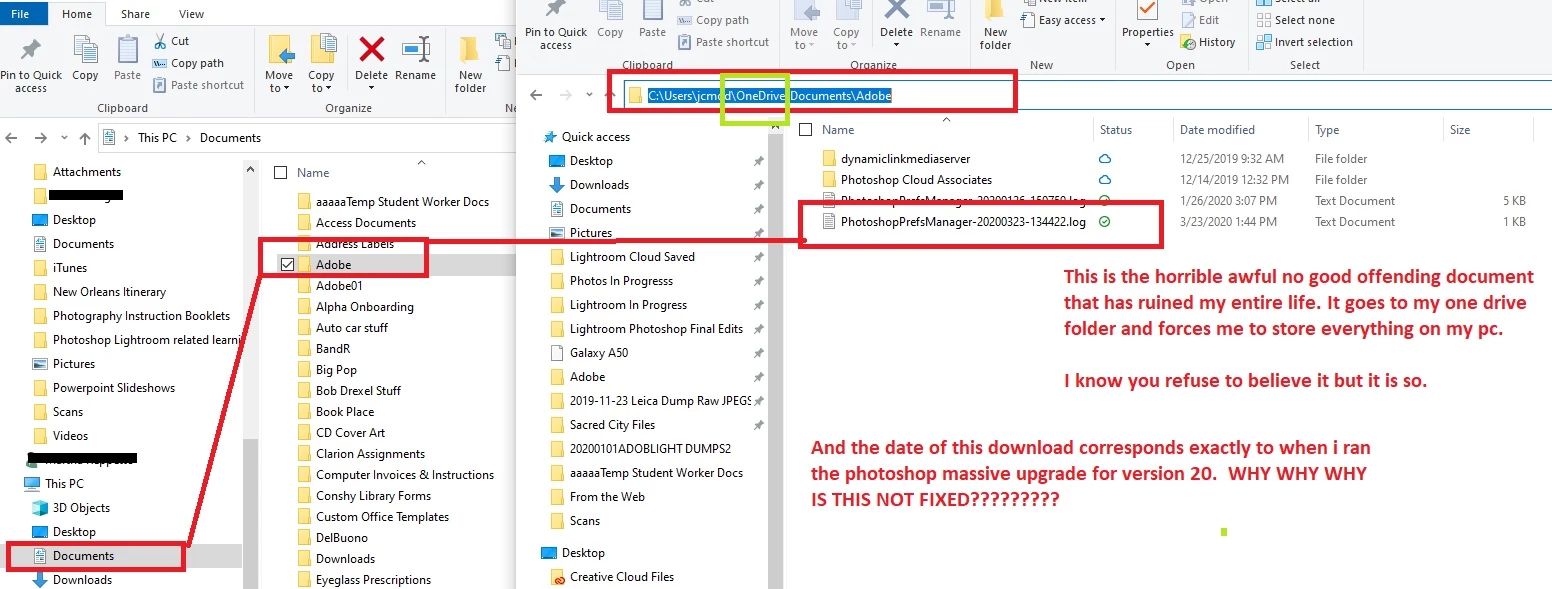The image size is (1552, 589).
Task: Switch to the View ribbon tab
Action: click(192, 14)
